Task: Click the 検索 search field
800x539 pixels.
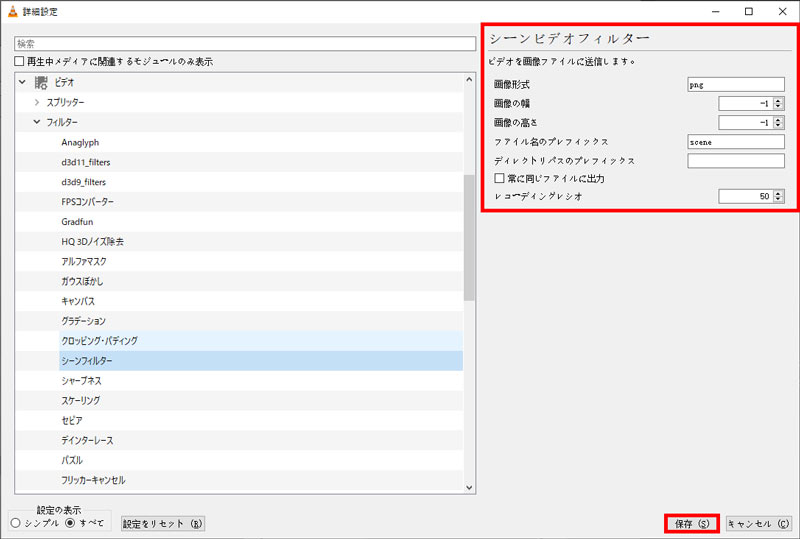Action: (245, 44)
